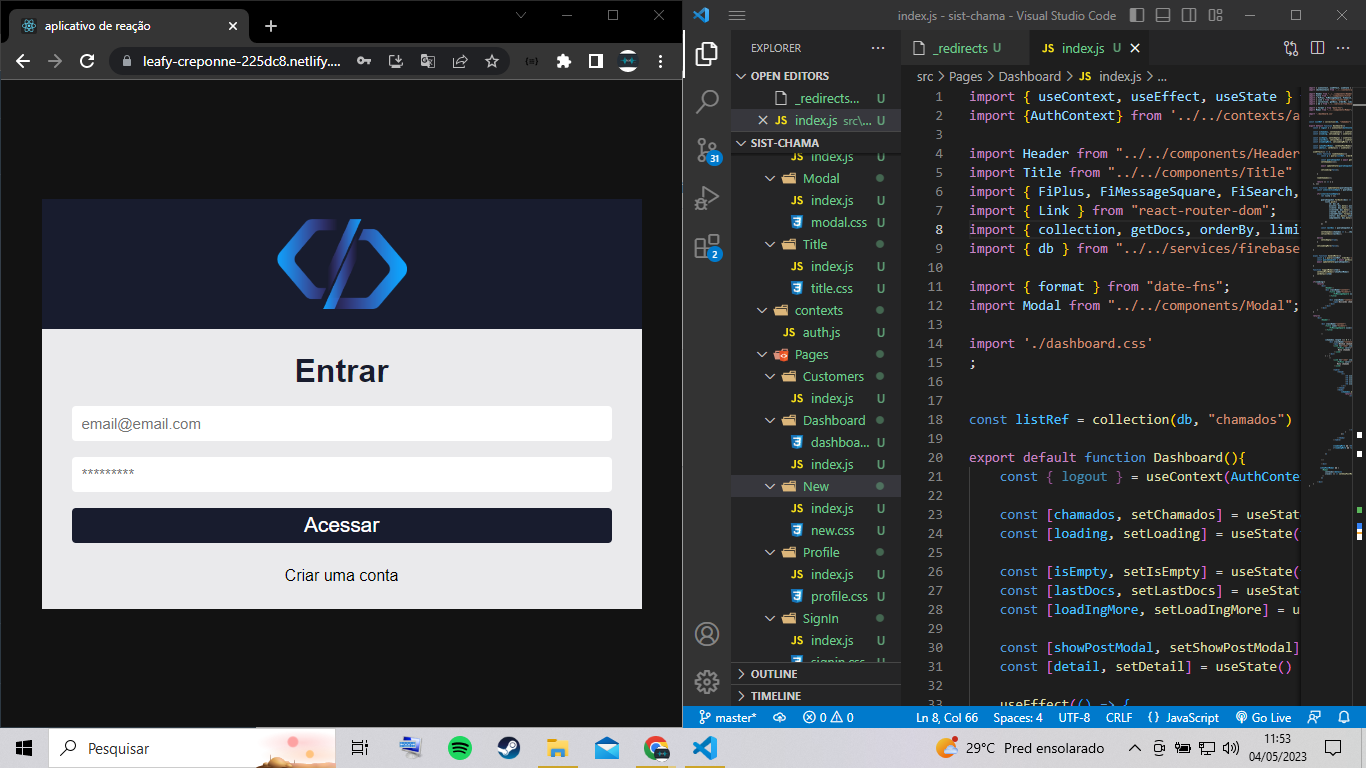Screen dimensions: 1366x768
Task: Open the Accounts menu in VS Code
Action: point(707,634)
